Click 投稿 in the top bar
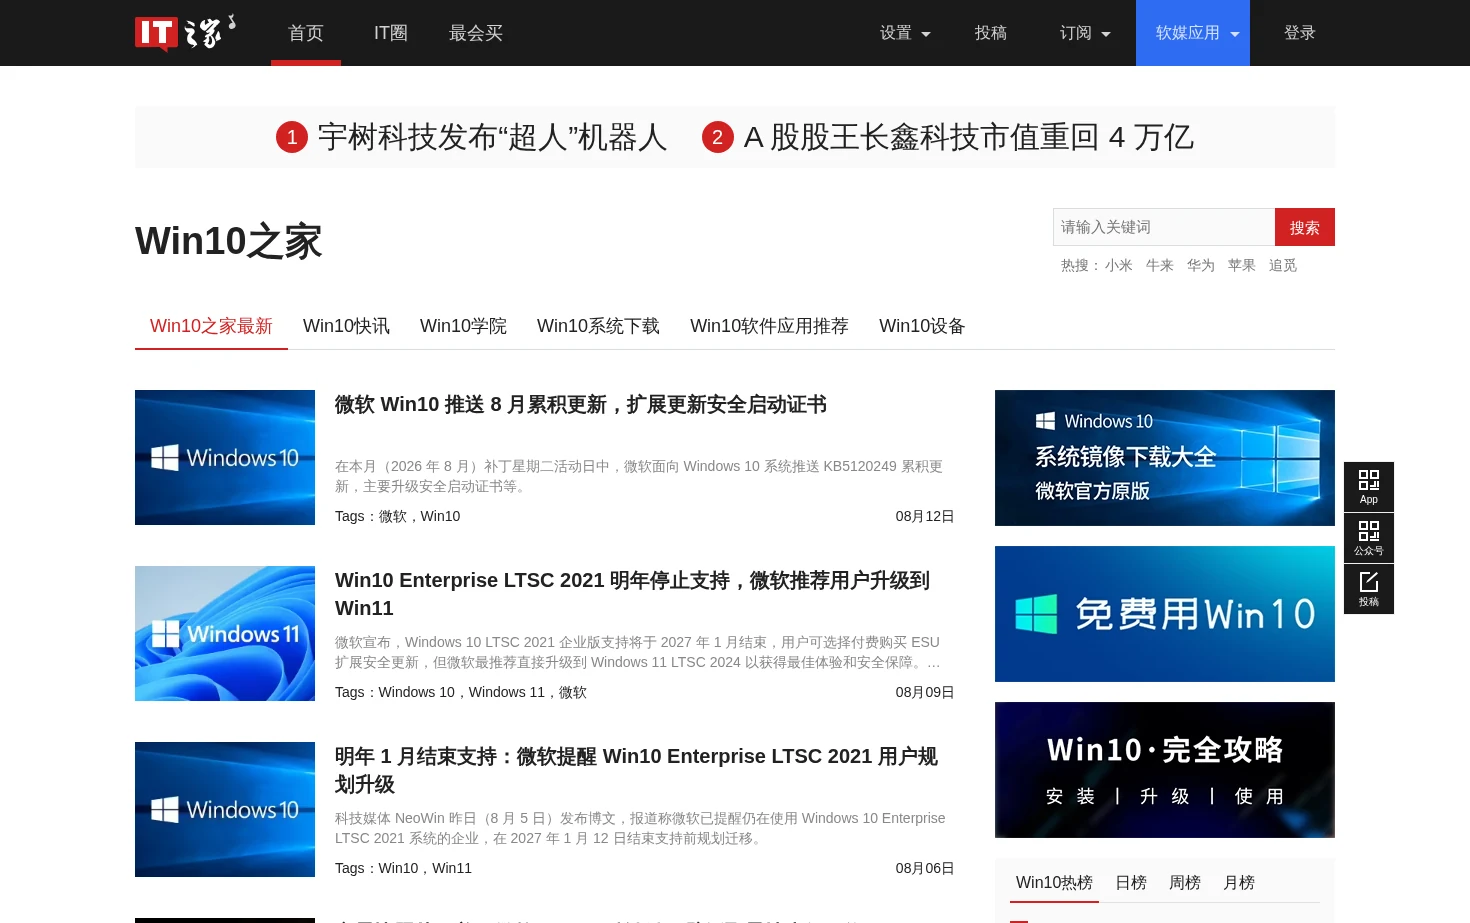1470x923 pixels. click(x=991, y=33)
